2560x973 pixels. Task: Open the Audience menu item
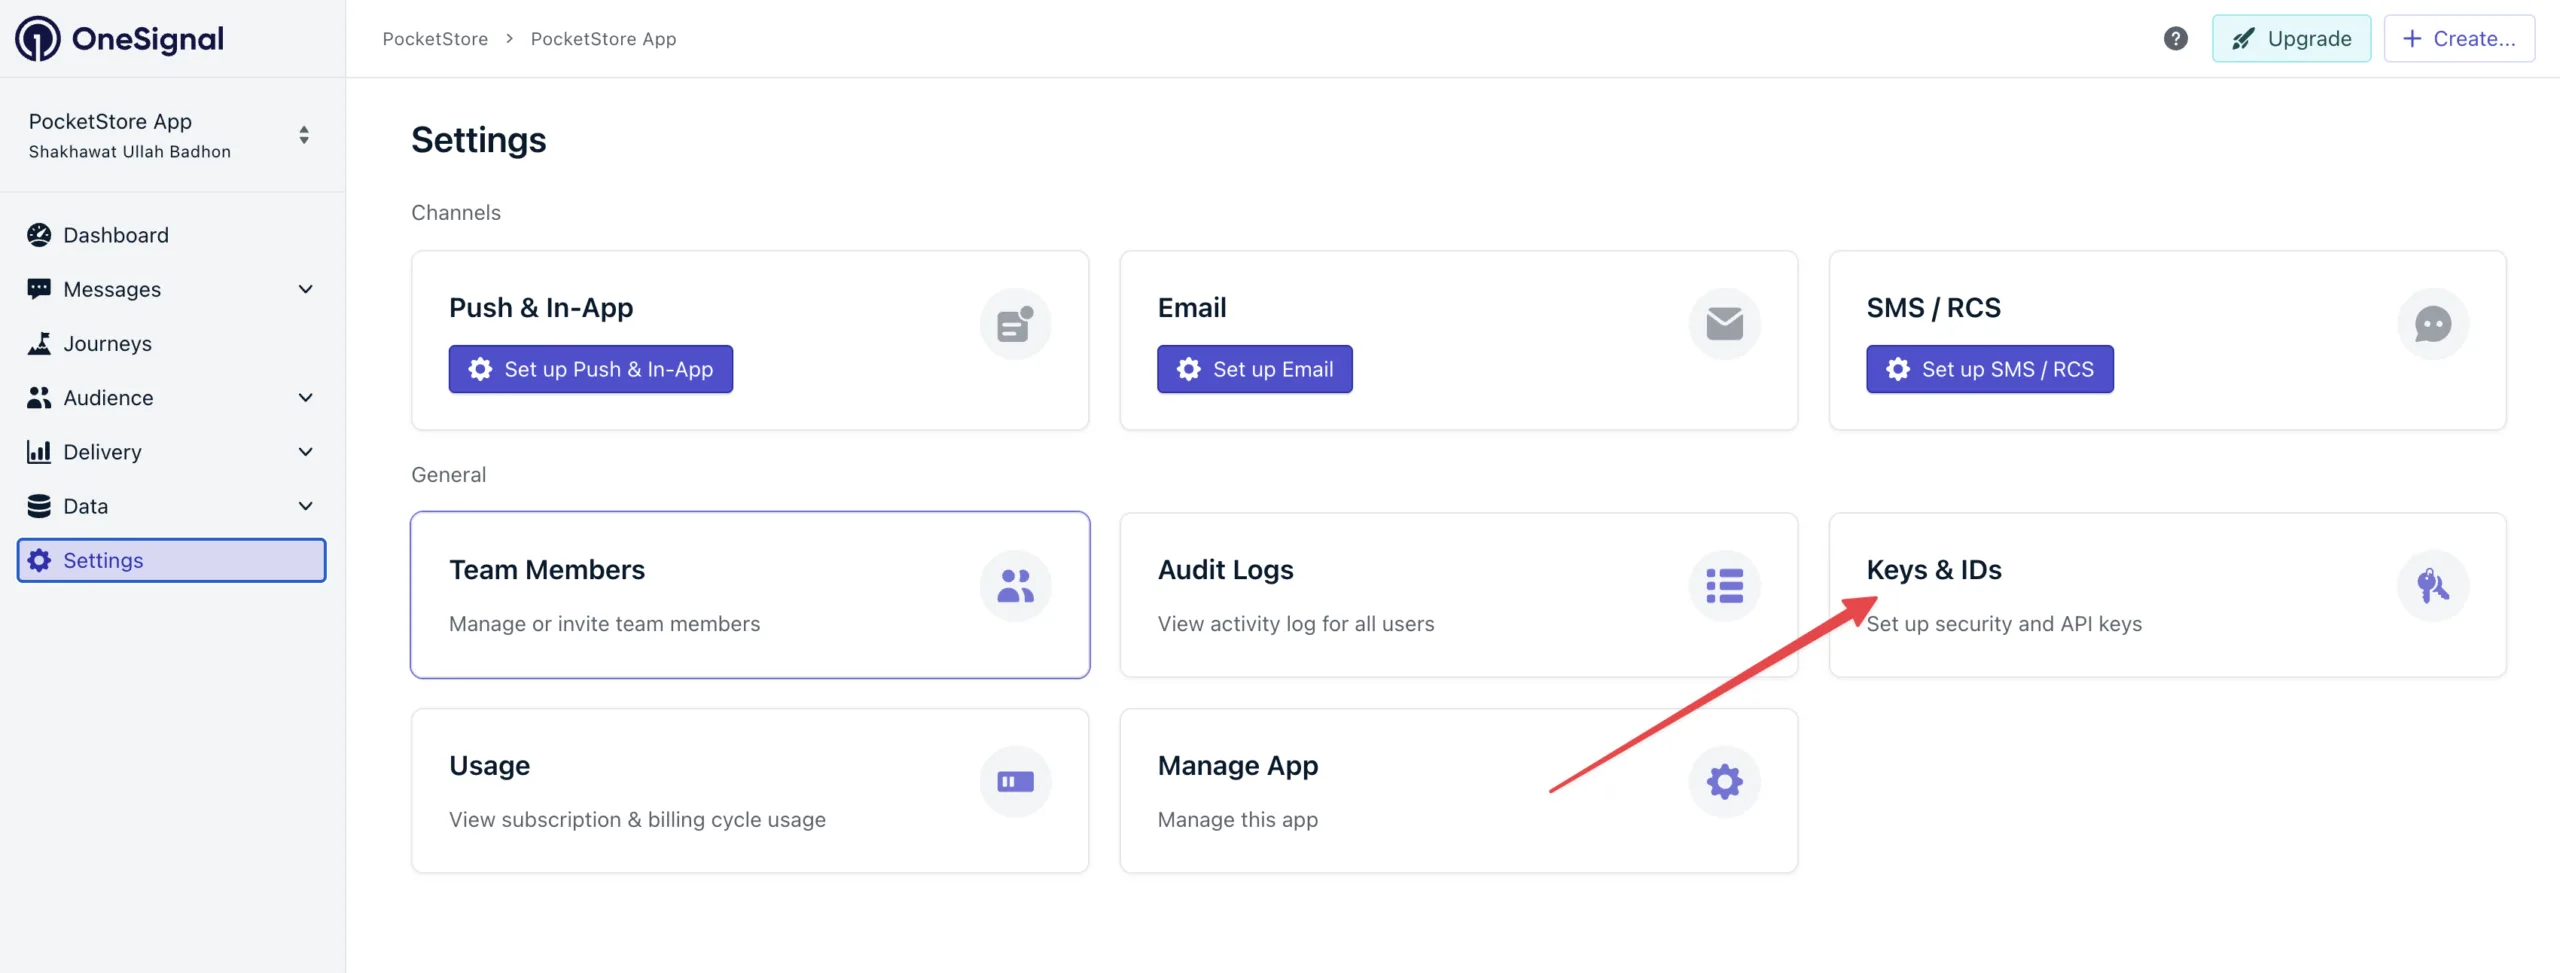[x=171, y=398]
